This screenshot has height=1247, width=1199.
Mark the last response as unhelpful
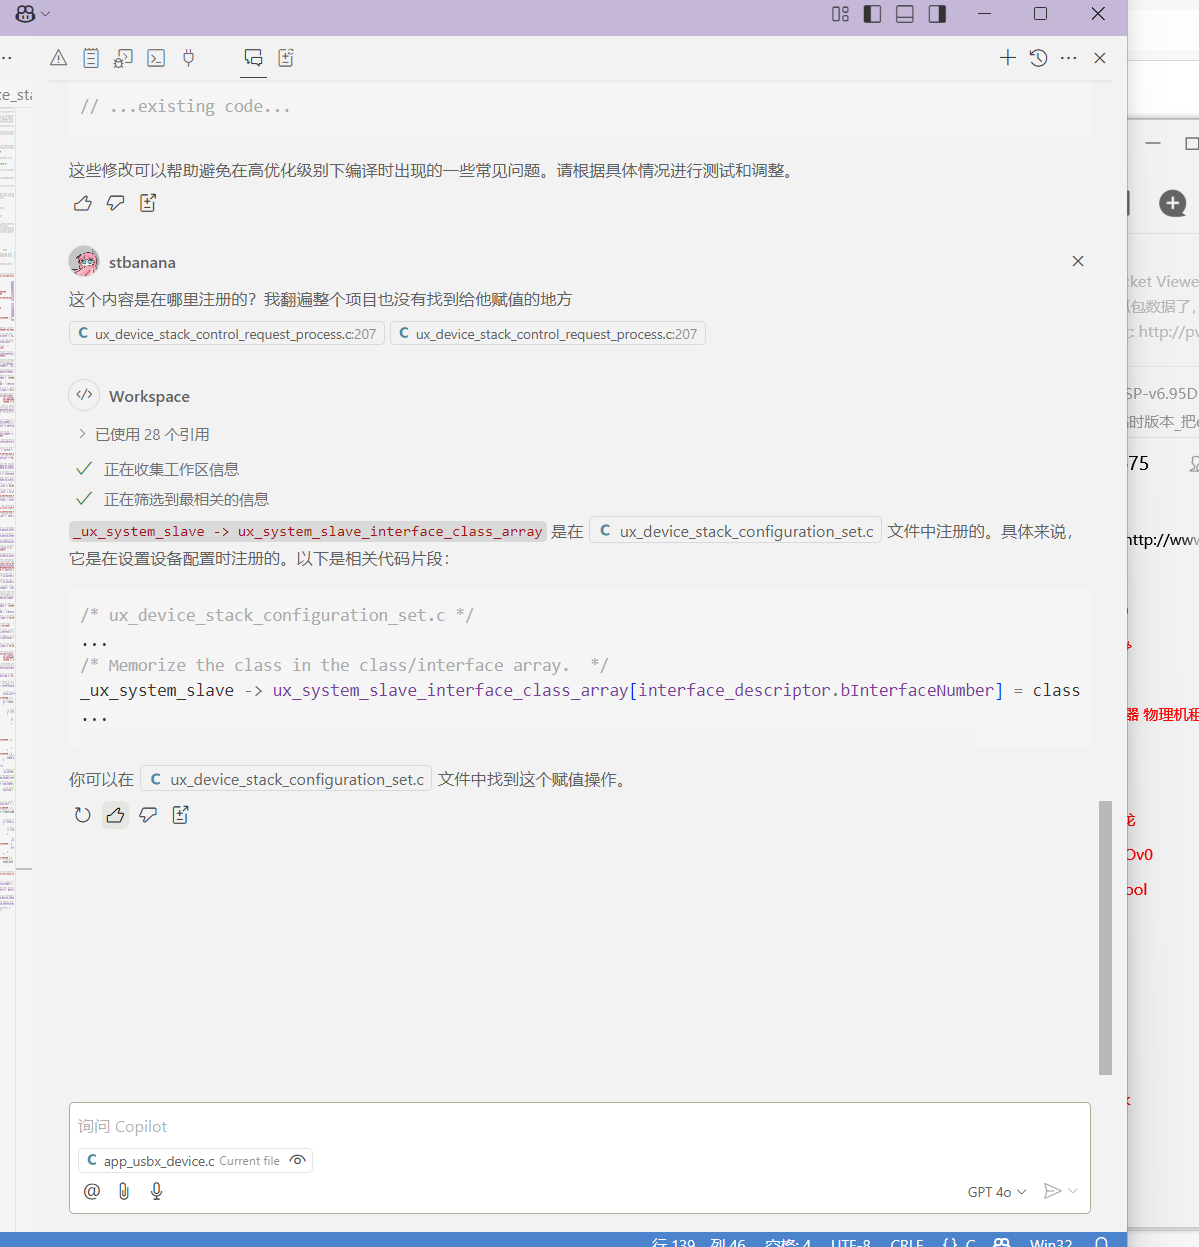(148, 815)
